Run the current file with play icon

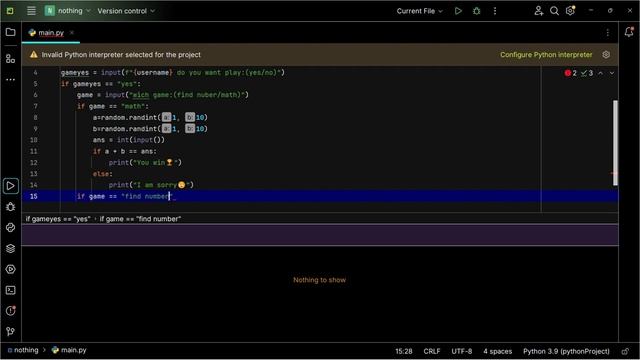(458, 11)
